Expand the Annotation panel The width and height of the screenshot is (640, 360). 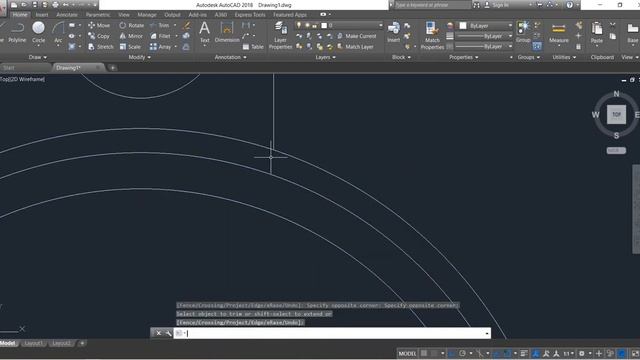click(x=231, y=57)
